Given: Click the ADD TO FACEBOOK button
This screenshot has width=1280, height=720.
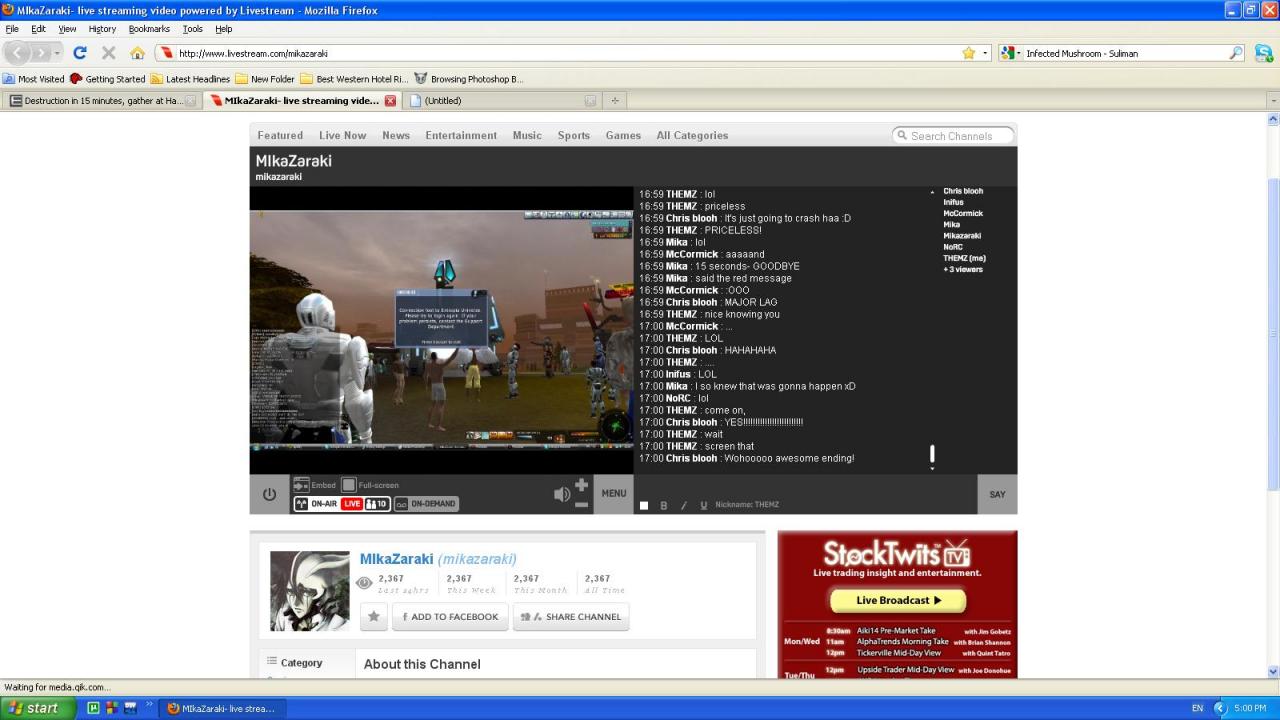Looking at the screenshot, I should click(x=450, y=617).
